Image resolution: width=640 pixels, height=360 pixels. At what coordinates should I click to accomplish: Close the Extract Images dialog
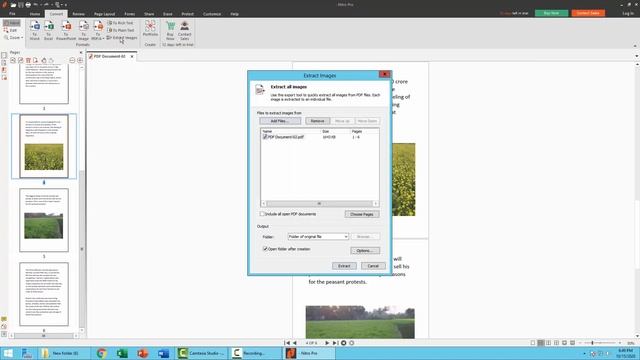(384, 74)
